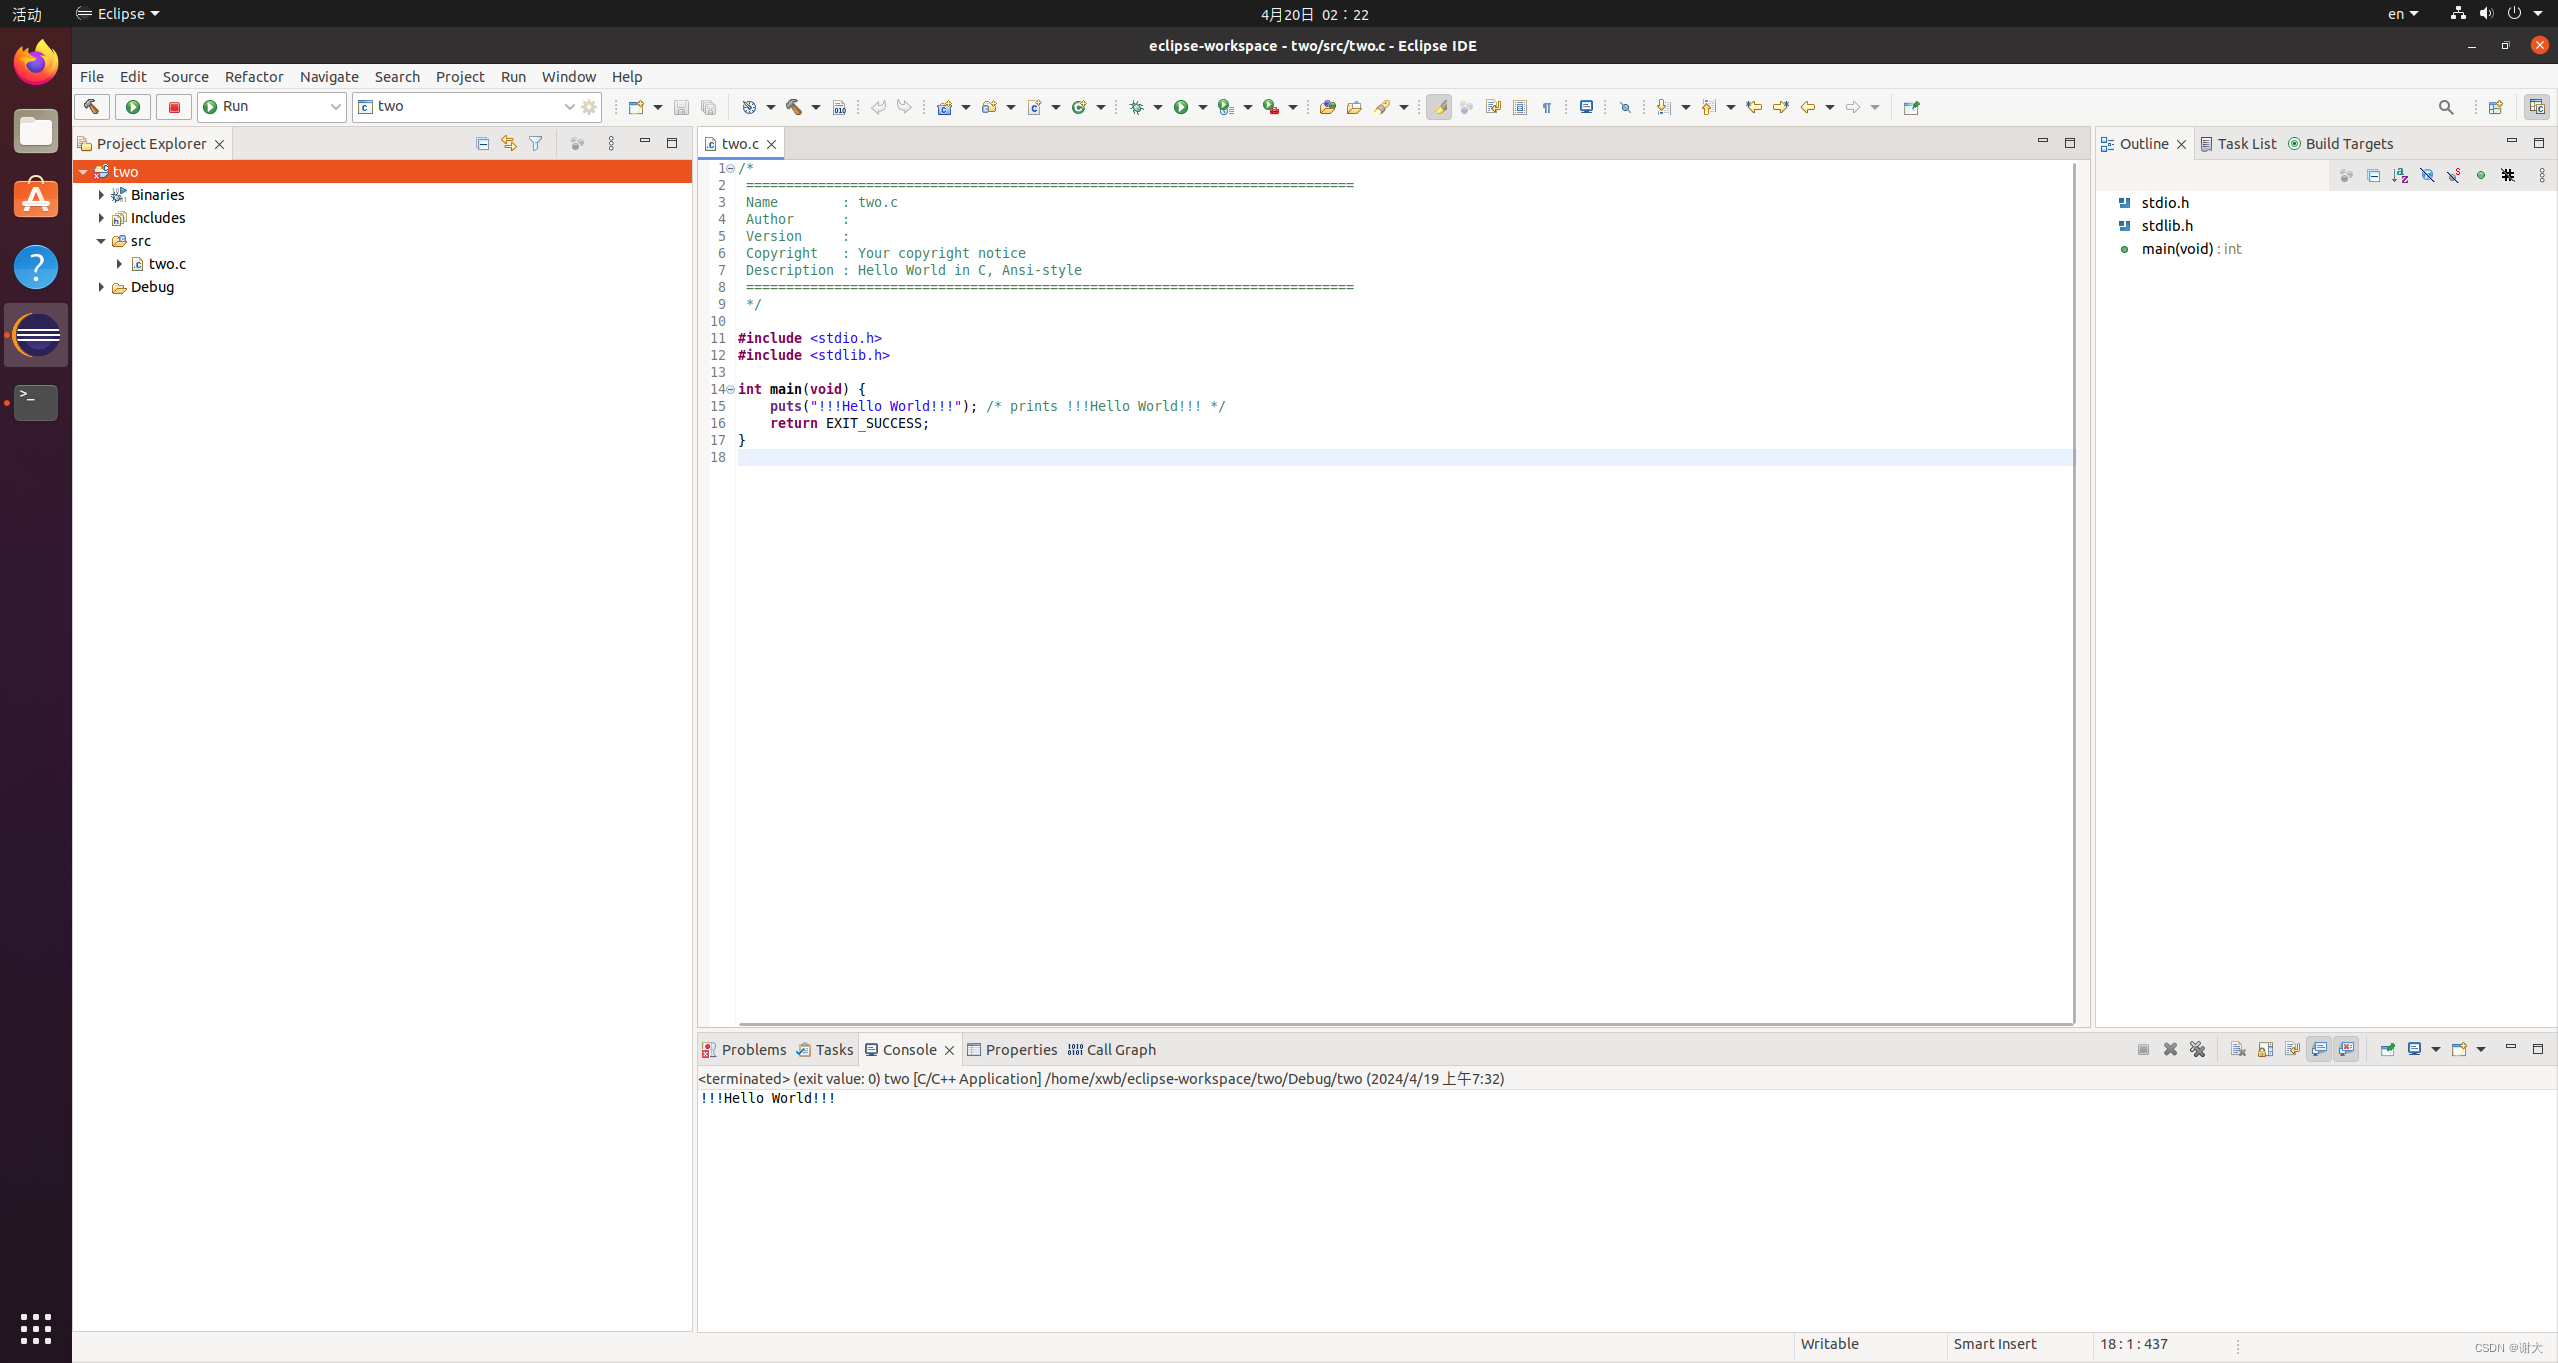Toggle Hide Static Members in Outline
The width and height of the screenshot is (2558, 1363).
[2453, 175]
